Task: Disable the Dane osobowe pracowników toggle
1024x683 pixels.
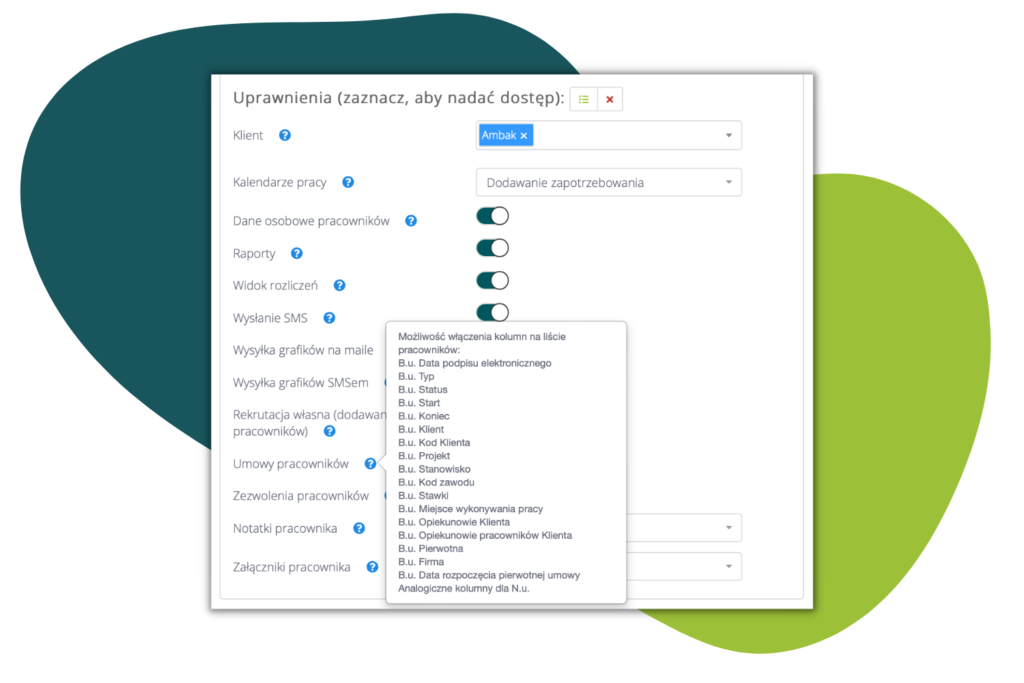Action: (x=492, y=216)
